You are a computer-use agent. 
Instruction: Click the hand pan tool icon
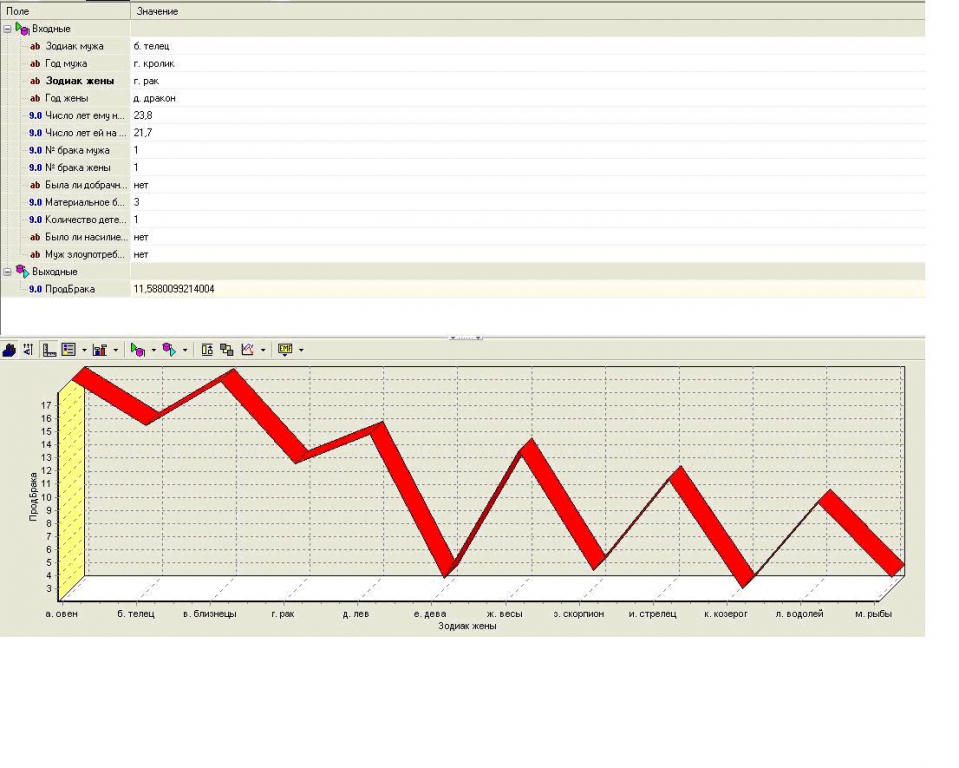pyautogui.click(x=10, y=350)
